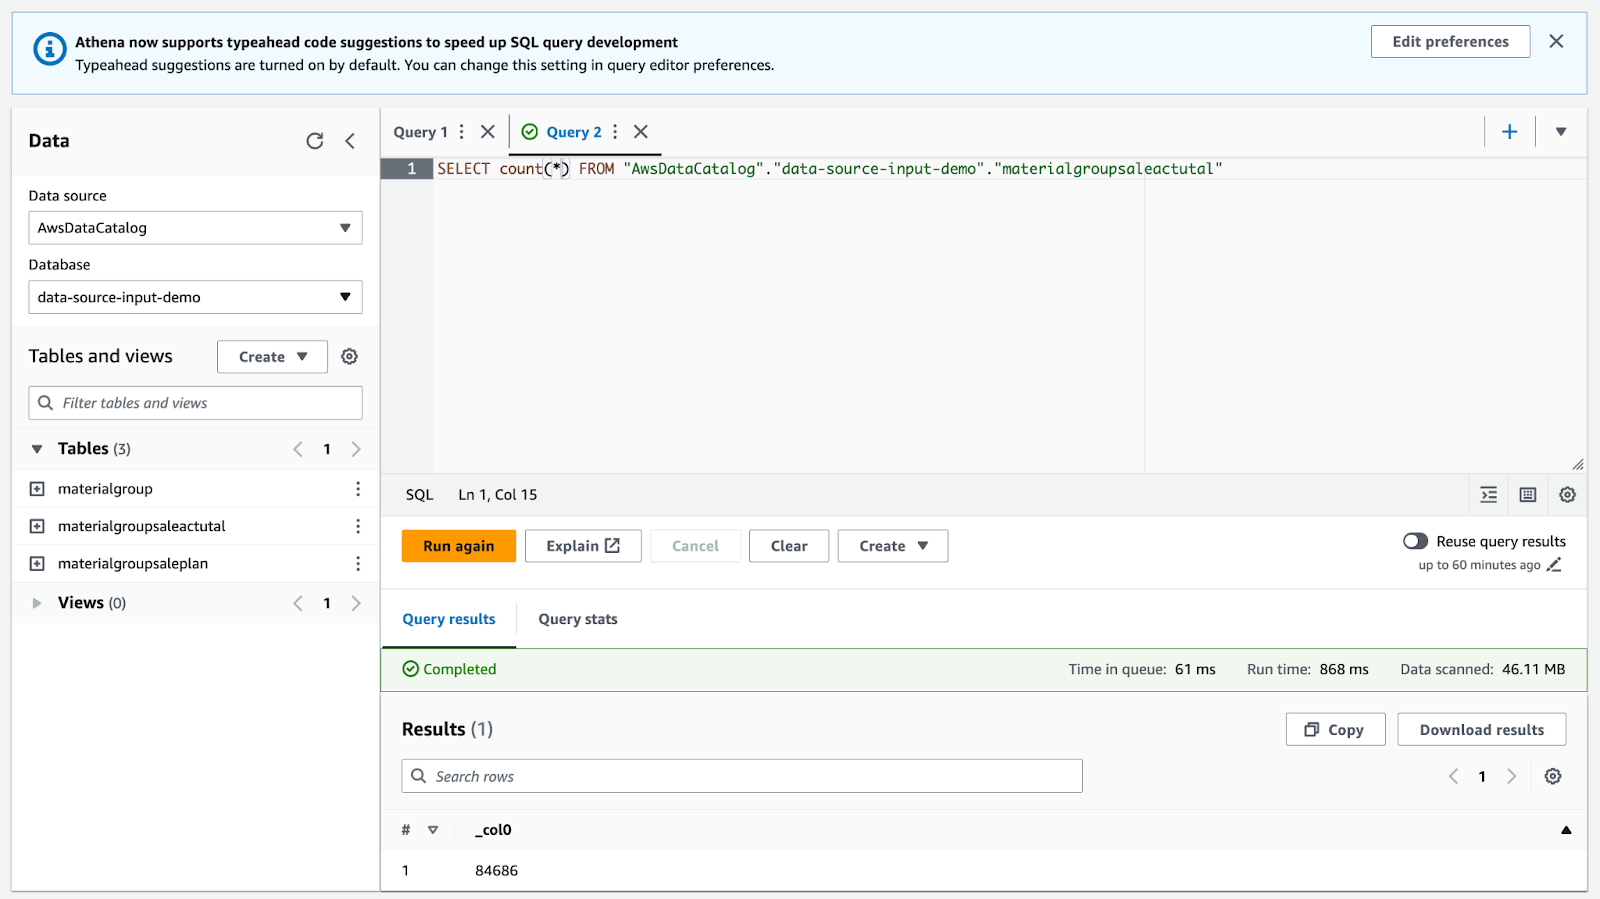This screenshot has height=899, width=1600.
Task: Click Run again button
Action: [x=459, y=546]
